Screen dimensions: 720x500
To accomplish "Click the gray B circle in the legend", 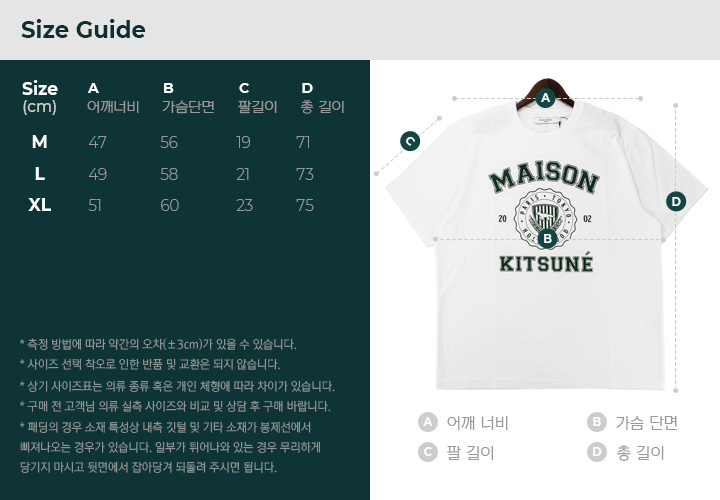I will 597,422.
